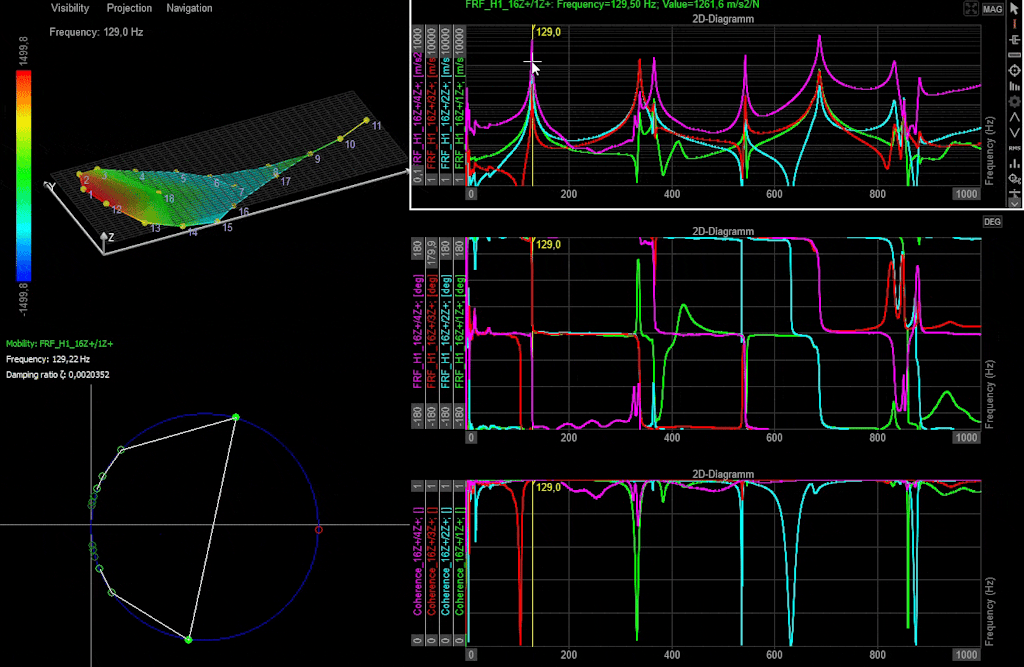Open the Projection menu
Image resolution: width=1024 pixels, height=667 pixels.
(x=129, y=8)
